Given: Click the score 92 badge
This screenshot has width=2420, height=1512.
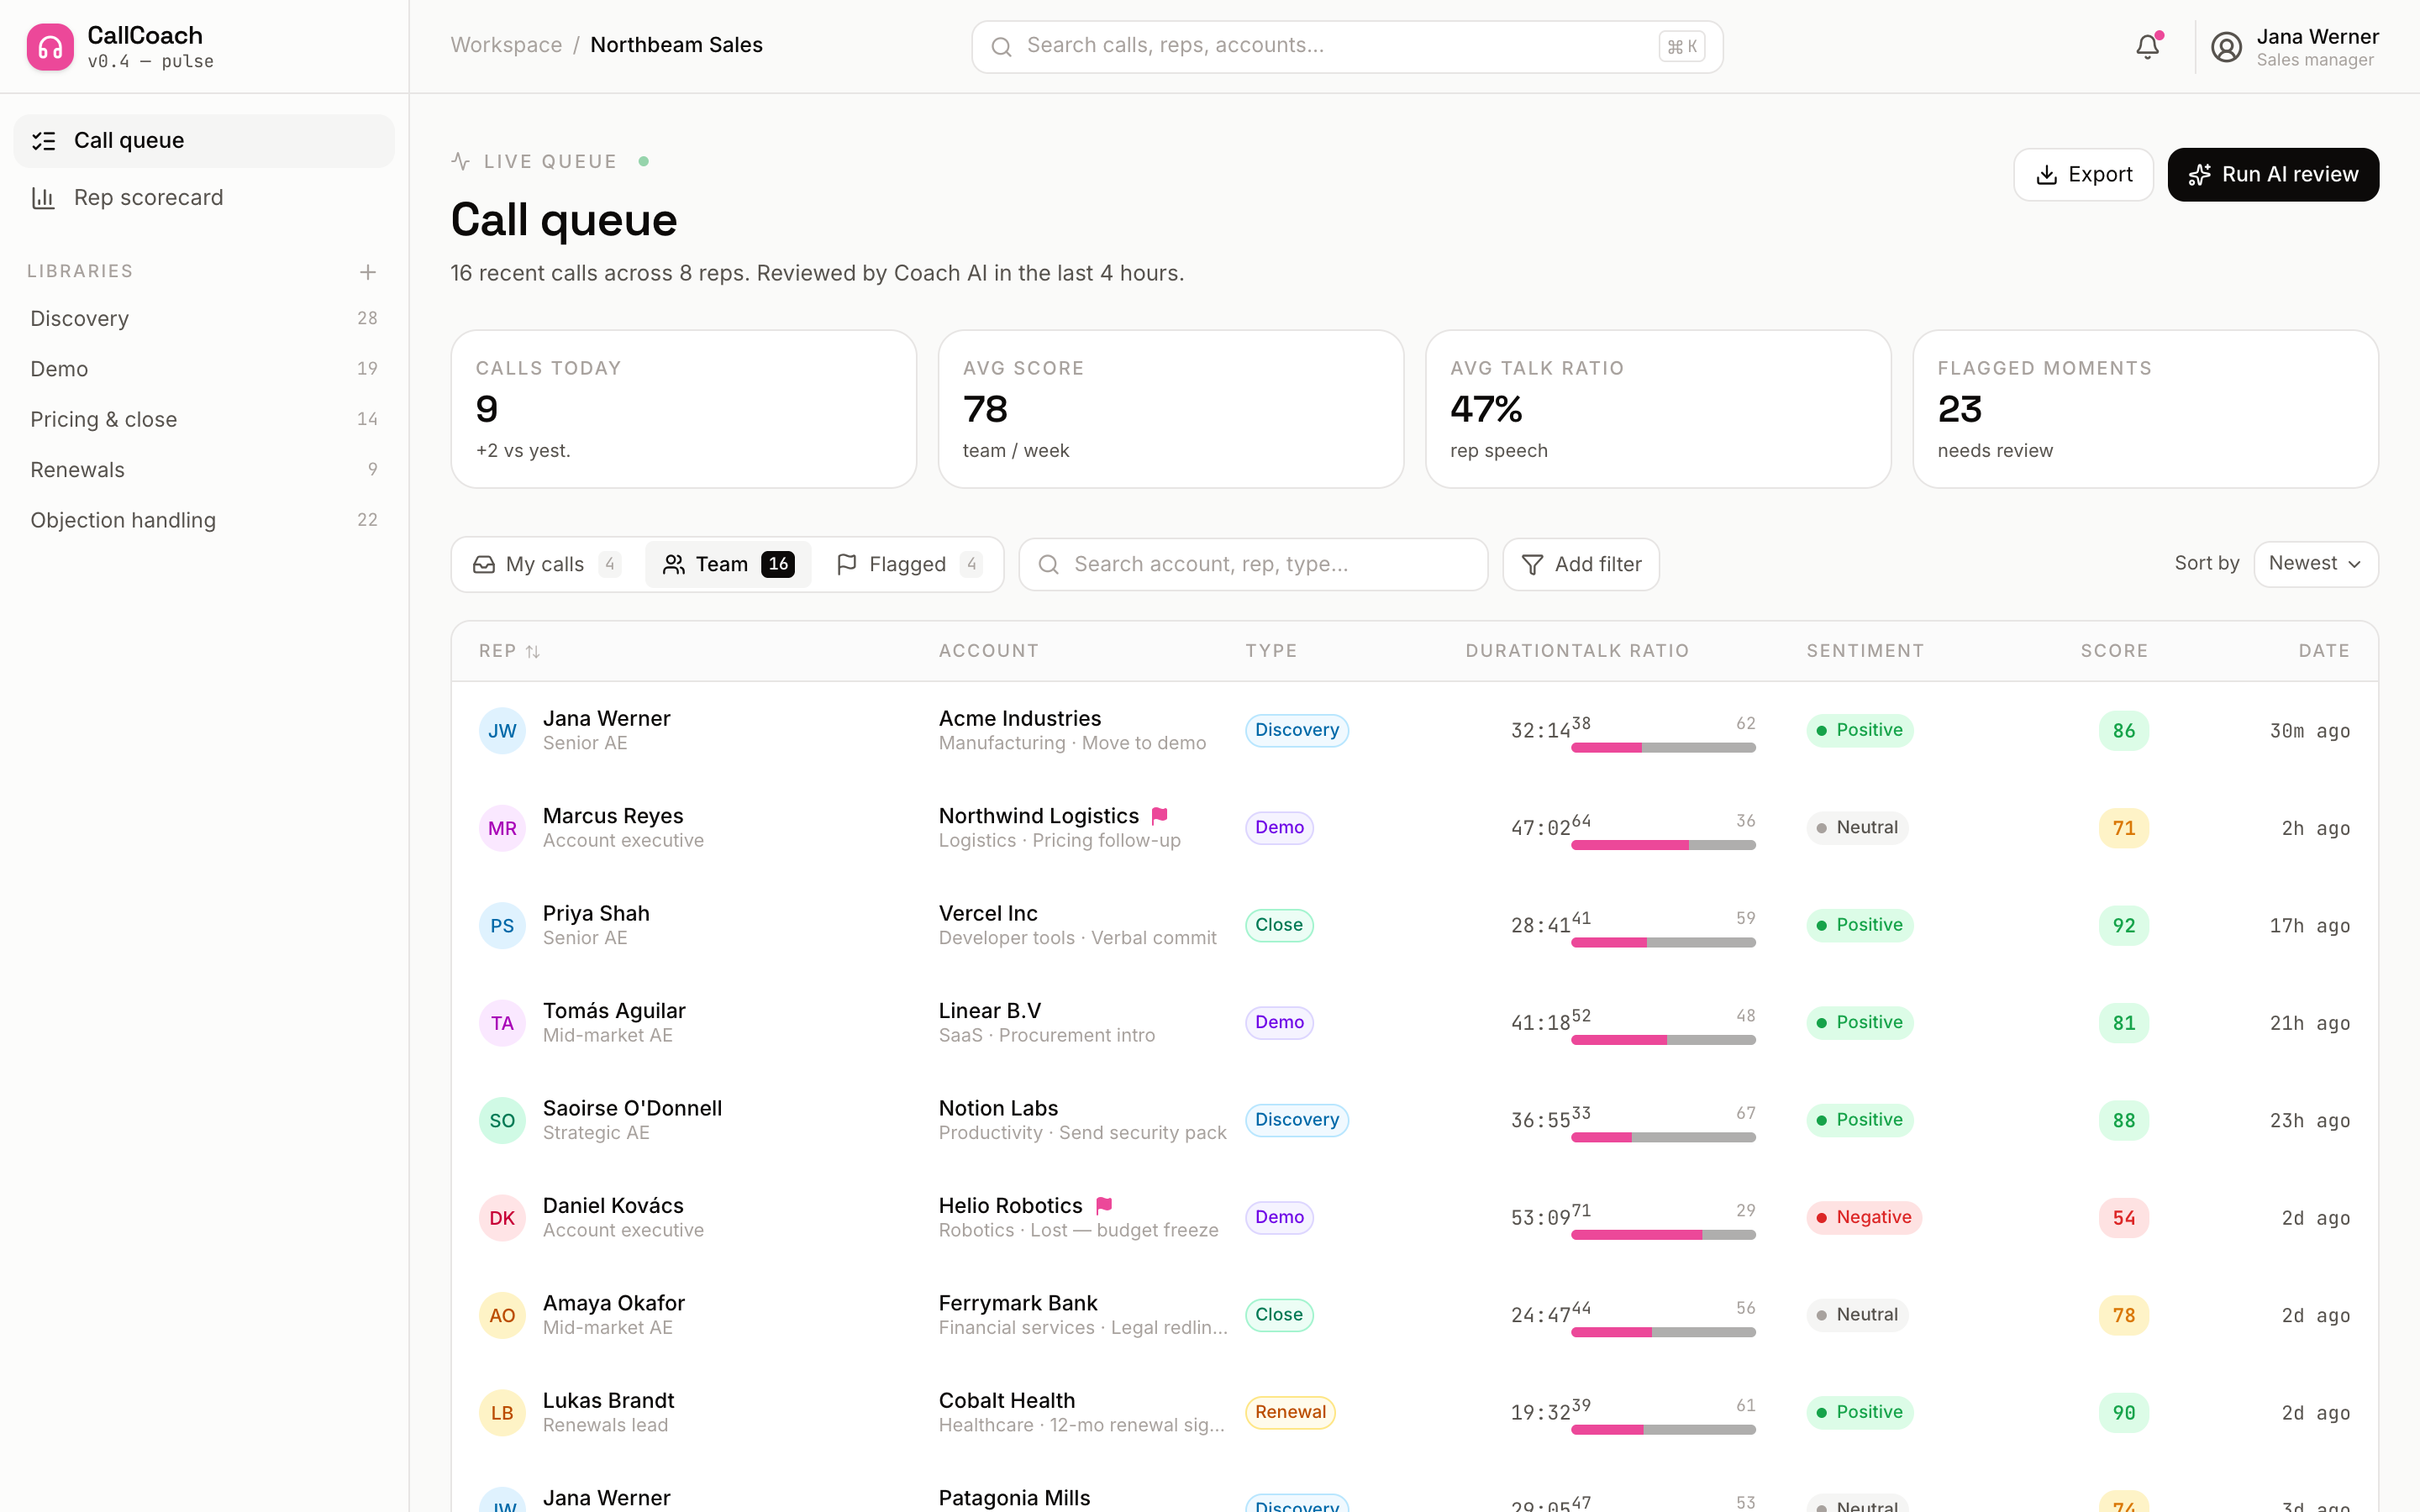Looking at the screenshot, I should (2124, 926).
